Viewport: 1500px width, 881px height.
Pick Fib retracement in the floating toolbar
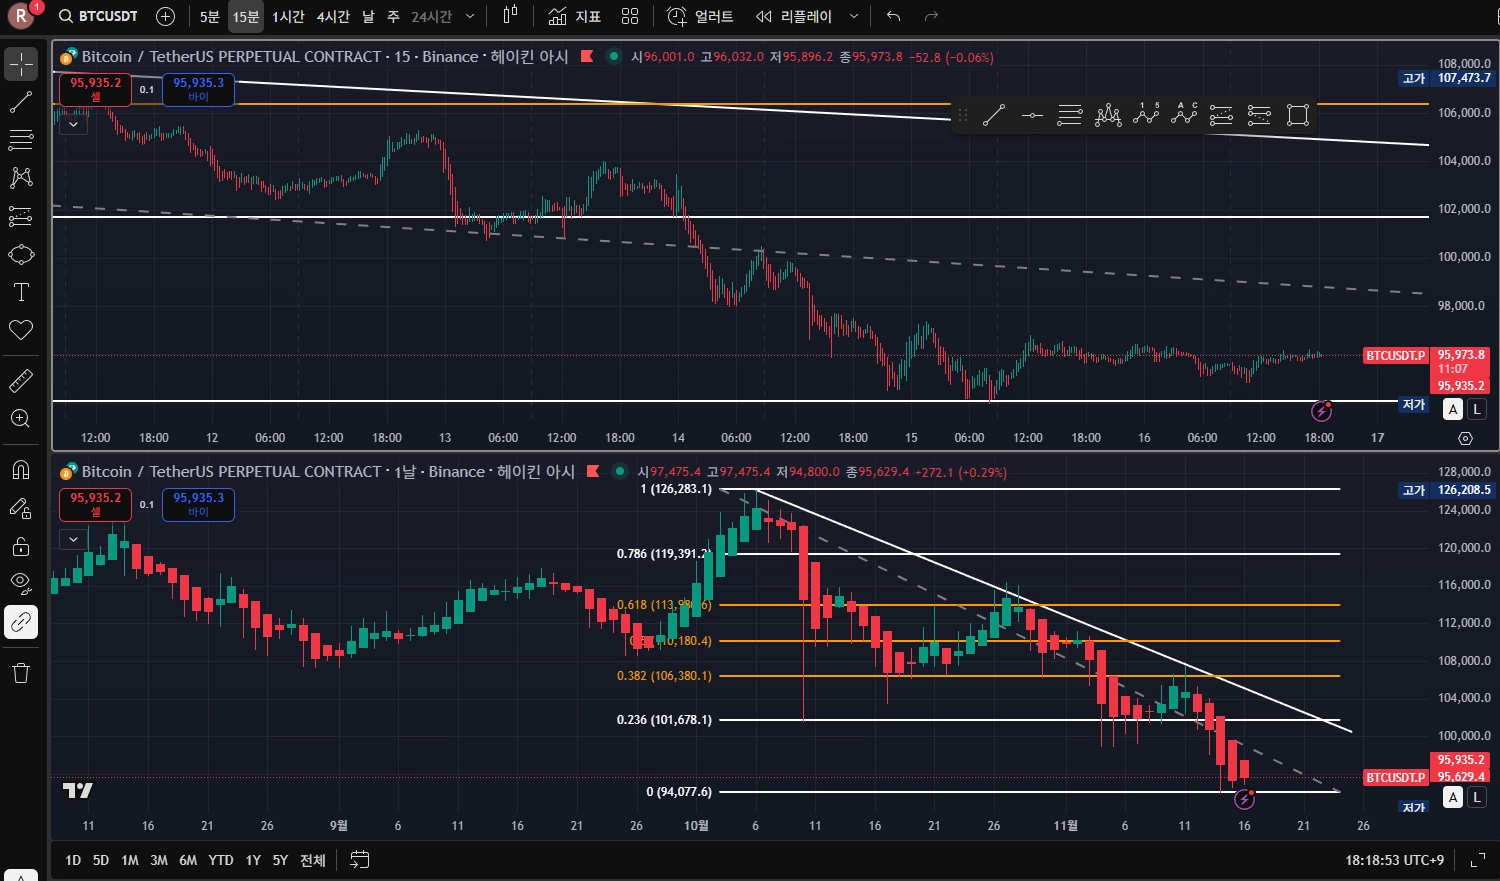click(1070, 115)
